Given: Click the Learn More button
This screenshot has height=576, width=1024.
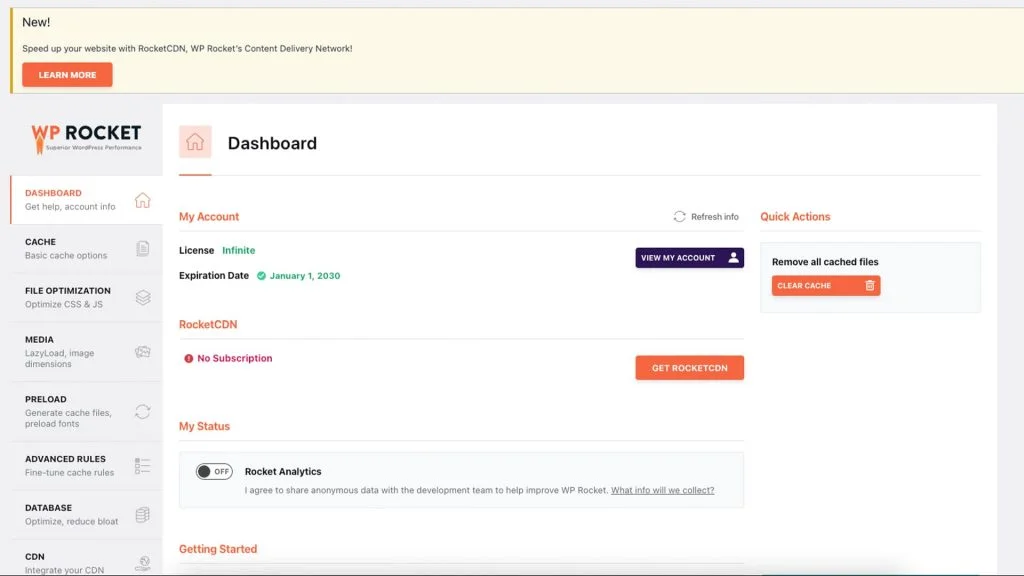Looking at the screenshot, I should (x=67, y=74).
